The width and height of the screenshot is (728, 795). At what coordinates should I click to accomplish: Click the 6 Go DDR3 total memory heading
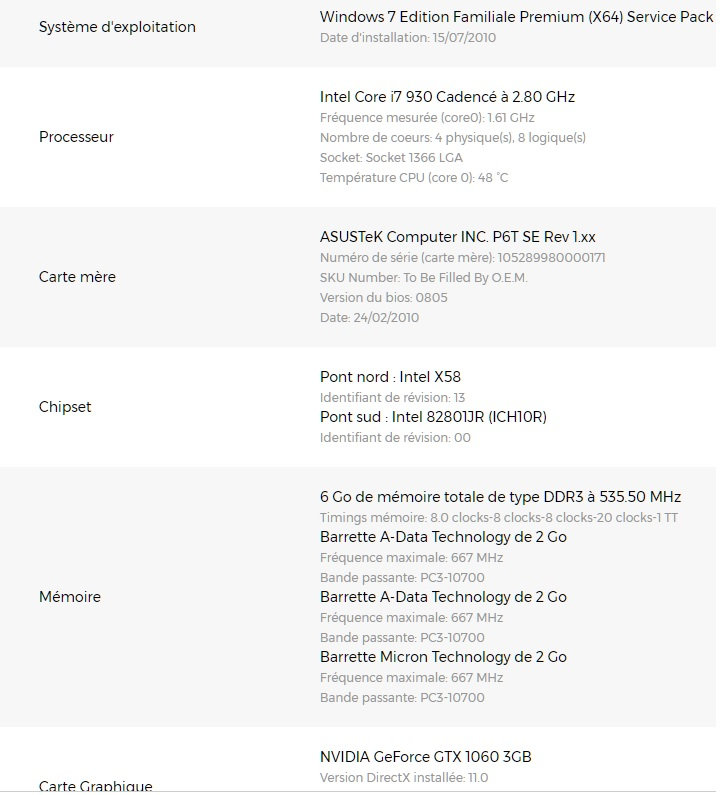(x=500, y=497)
